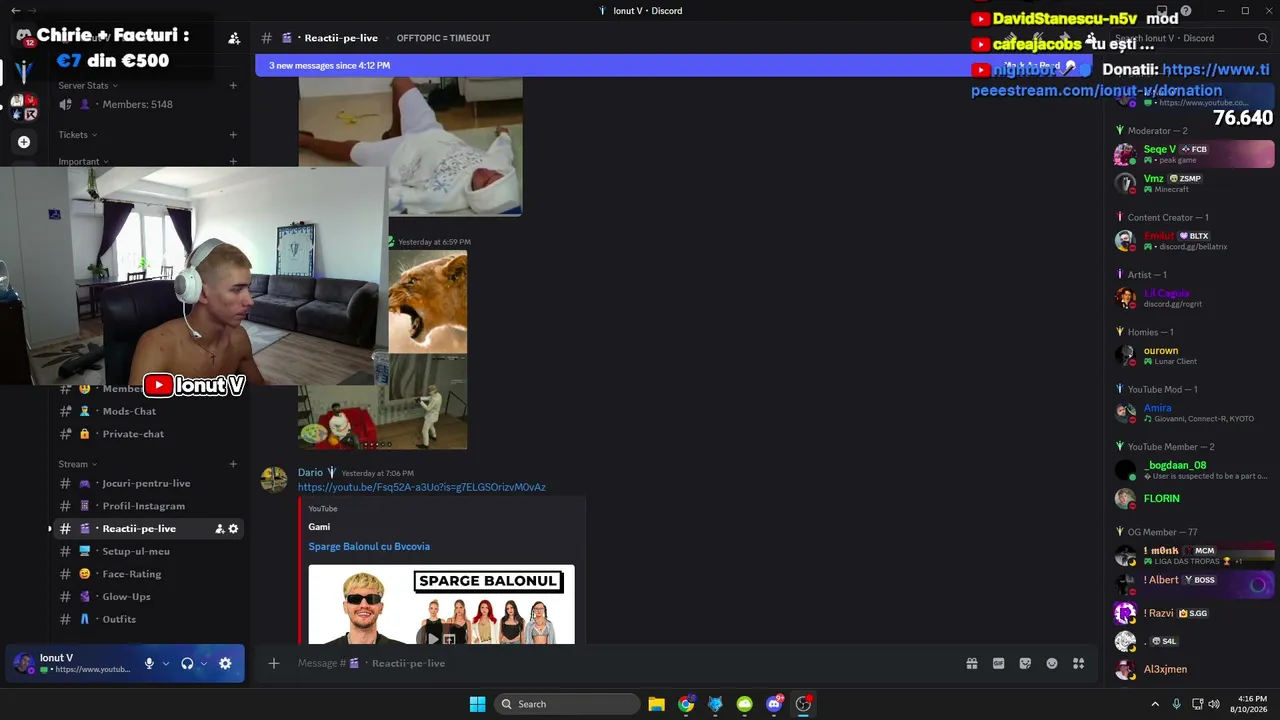The width and height of the screenshot is (1280, 720).
Task: Add a channel to Stream category
Action: tap(233, 464)
